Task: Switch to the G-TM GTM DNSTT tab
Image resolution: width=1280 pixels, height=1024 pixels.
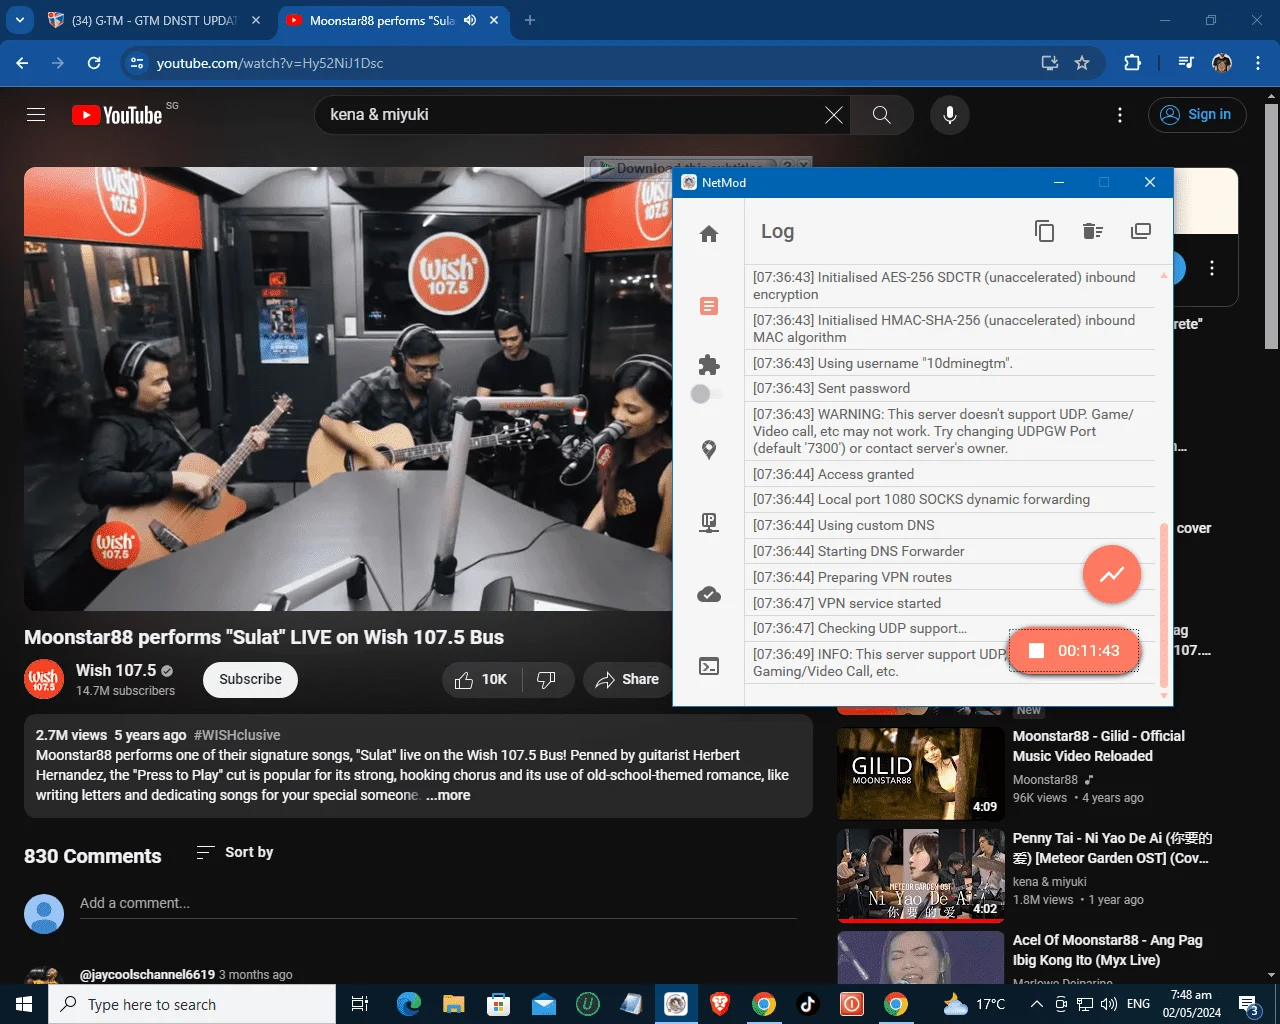Action: [155, 20]
